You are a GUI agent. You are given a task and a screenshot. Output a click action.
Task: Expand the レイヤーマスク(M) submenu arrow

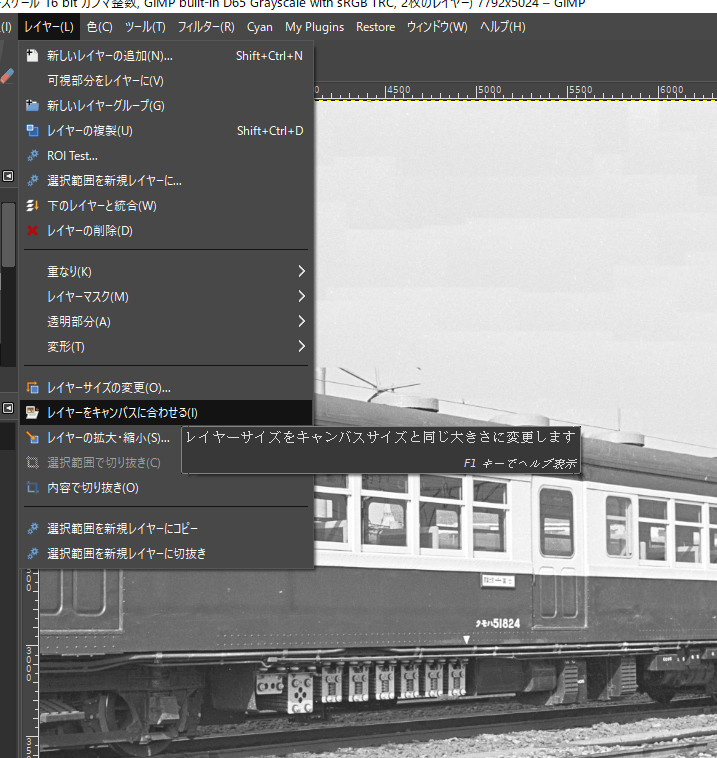point(301,296)
